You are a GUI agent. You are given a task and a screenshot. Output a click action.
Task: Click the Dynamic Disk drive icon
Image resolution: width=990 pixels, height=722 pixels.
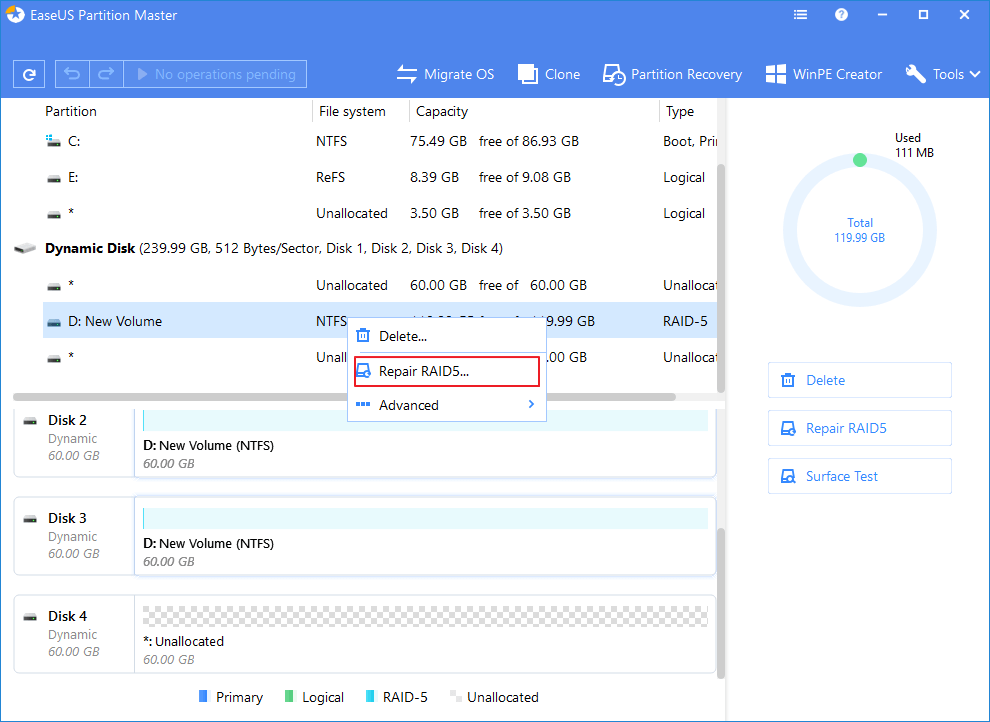coord(25,249)
